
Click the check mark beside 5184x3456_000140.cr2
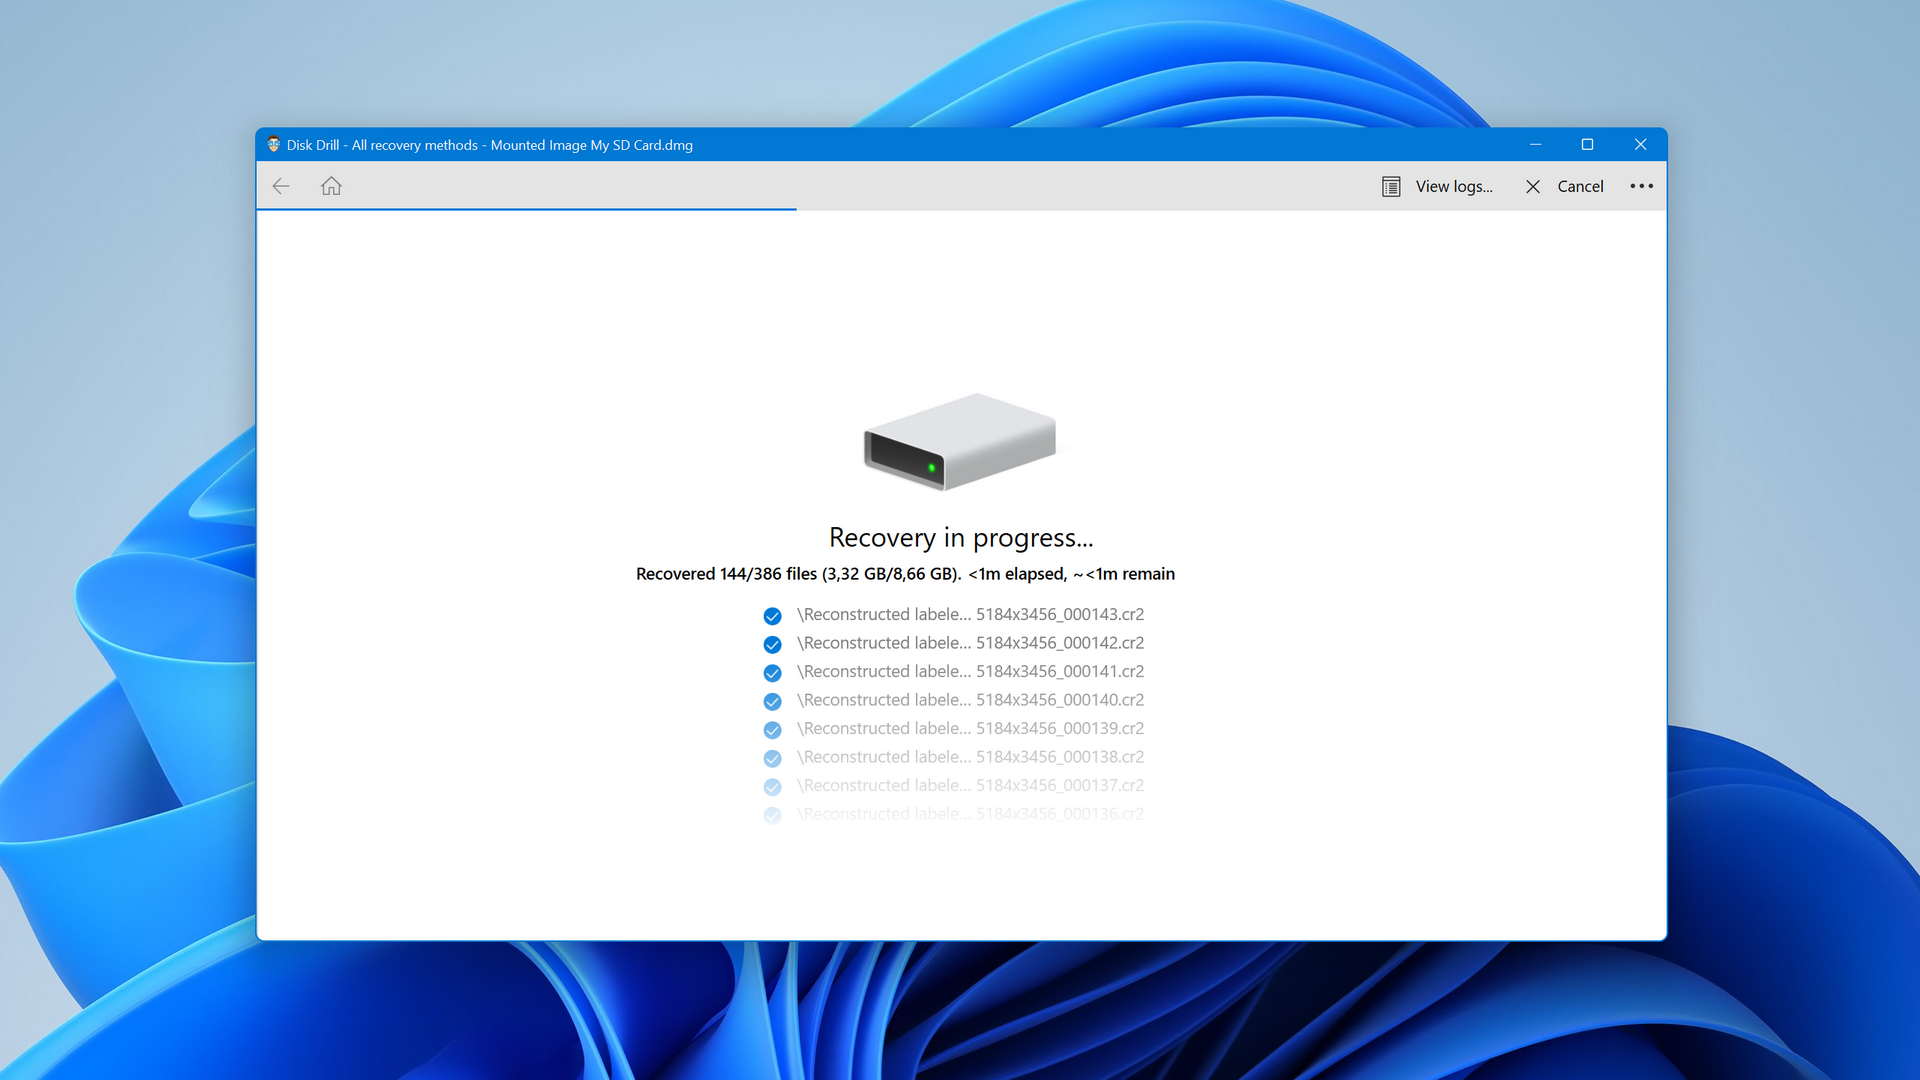[x=772, y=702]
